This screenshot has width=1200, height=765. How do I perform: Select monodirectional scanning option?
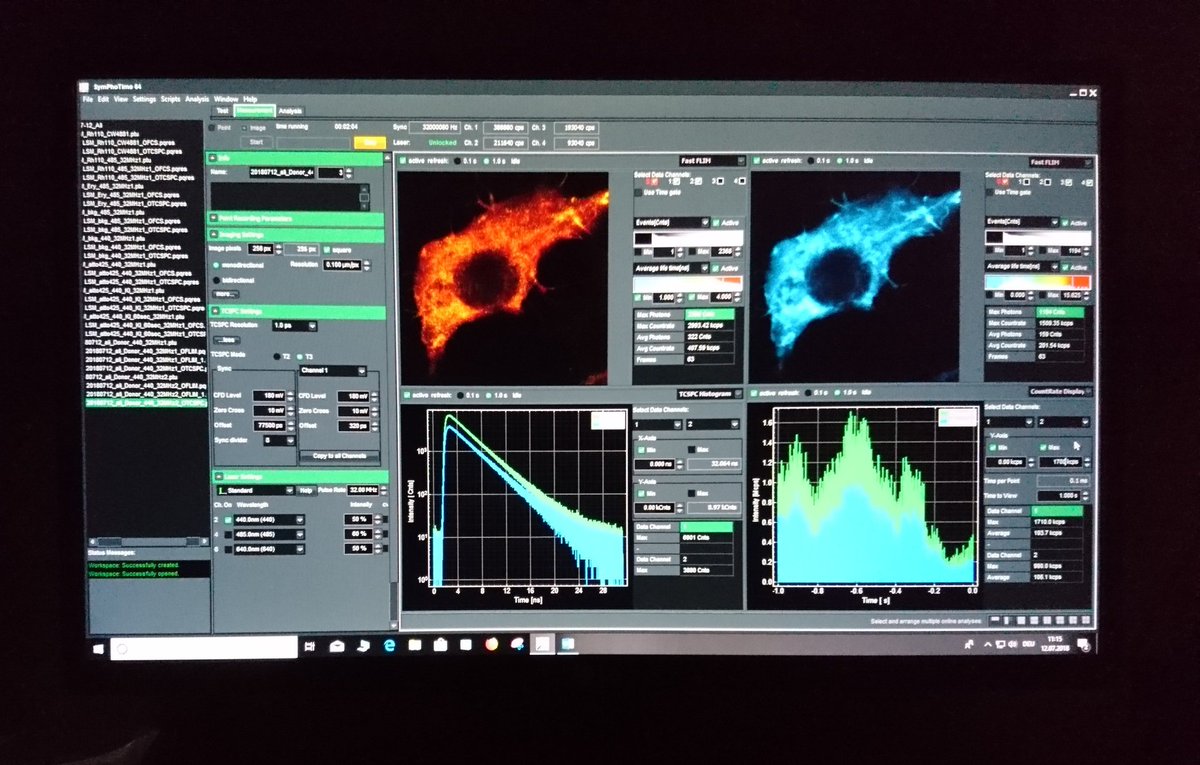coord(214,265)
